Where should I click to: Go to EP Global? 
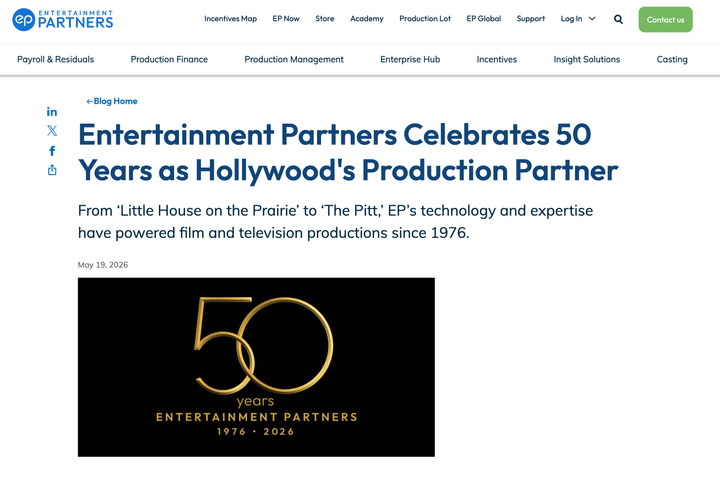484,18
